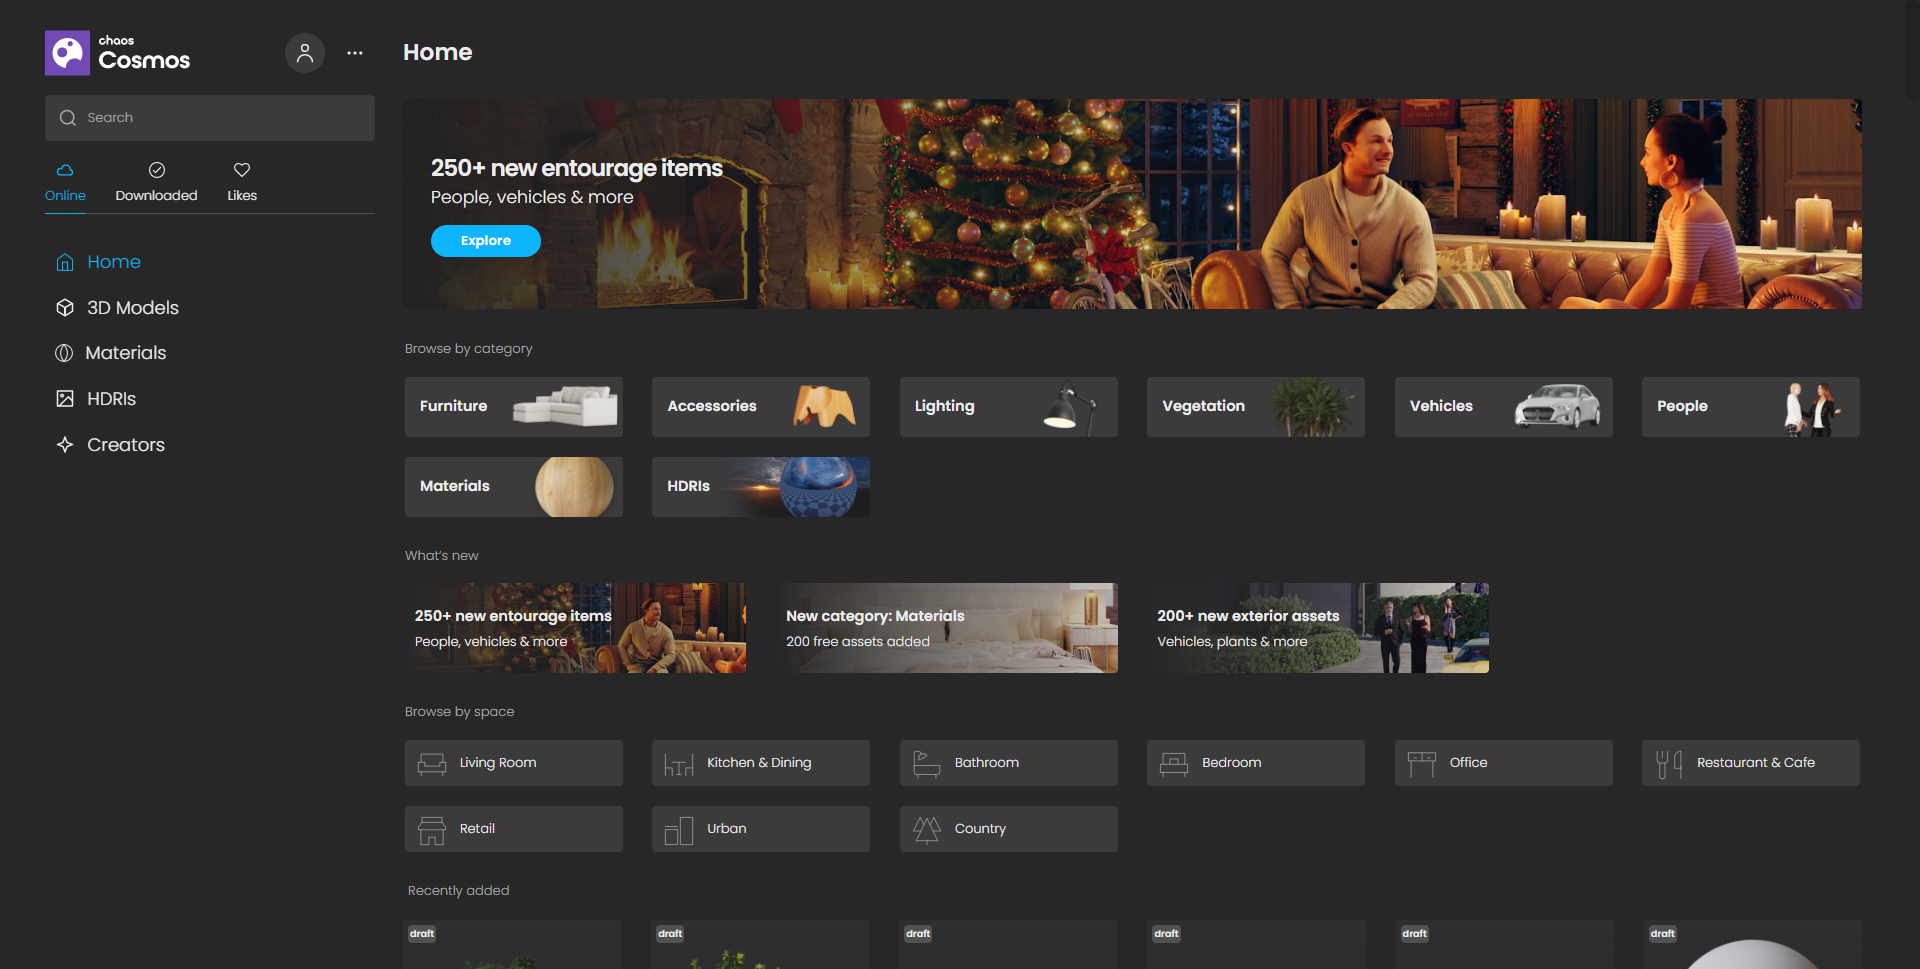The width and height of the screenshot is (1920, 969).
Task: Select the Restaurant & Cafe space
Action: [1750, 763]
